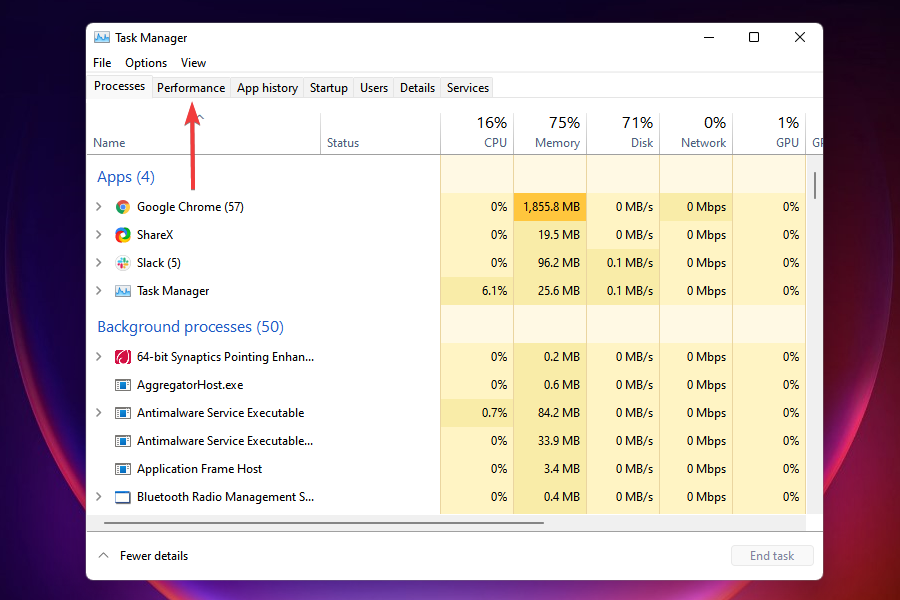Click the Task Manager title bar icon
The image size is (900, 600).
point(102,37)
